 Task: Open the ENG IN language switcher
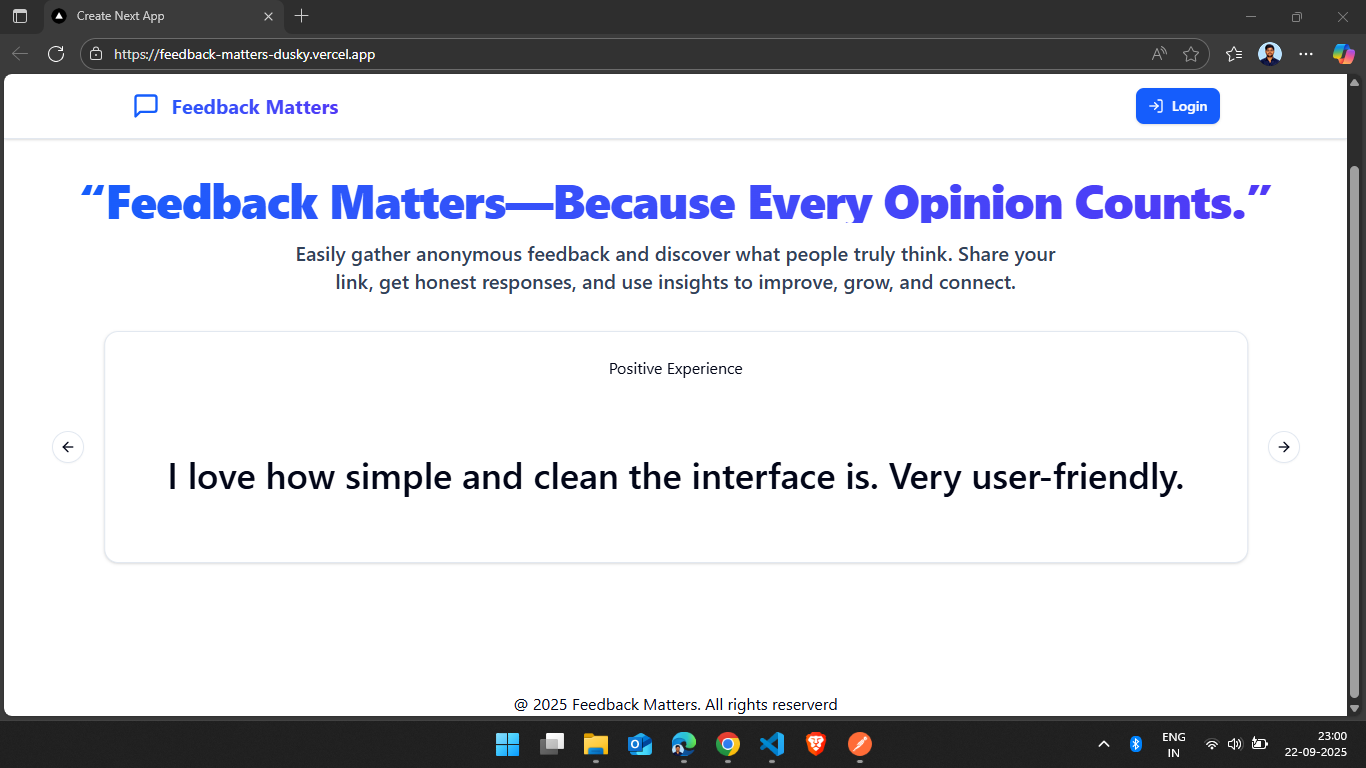point(1172,744)
